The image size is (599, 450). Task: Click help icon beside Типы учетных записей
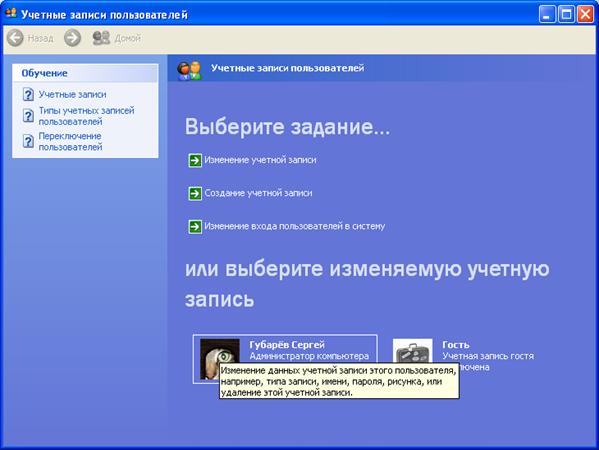(x=28, y=116)
